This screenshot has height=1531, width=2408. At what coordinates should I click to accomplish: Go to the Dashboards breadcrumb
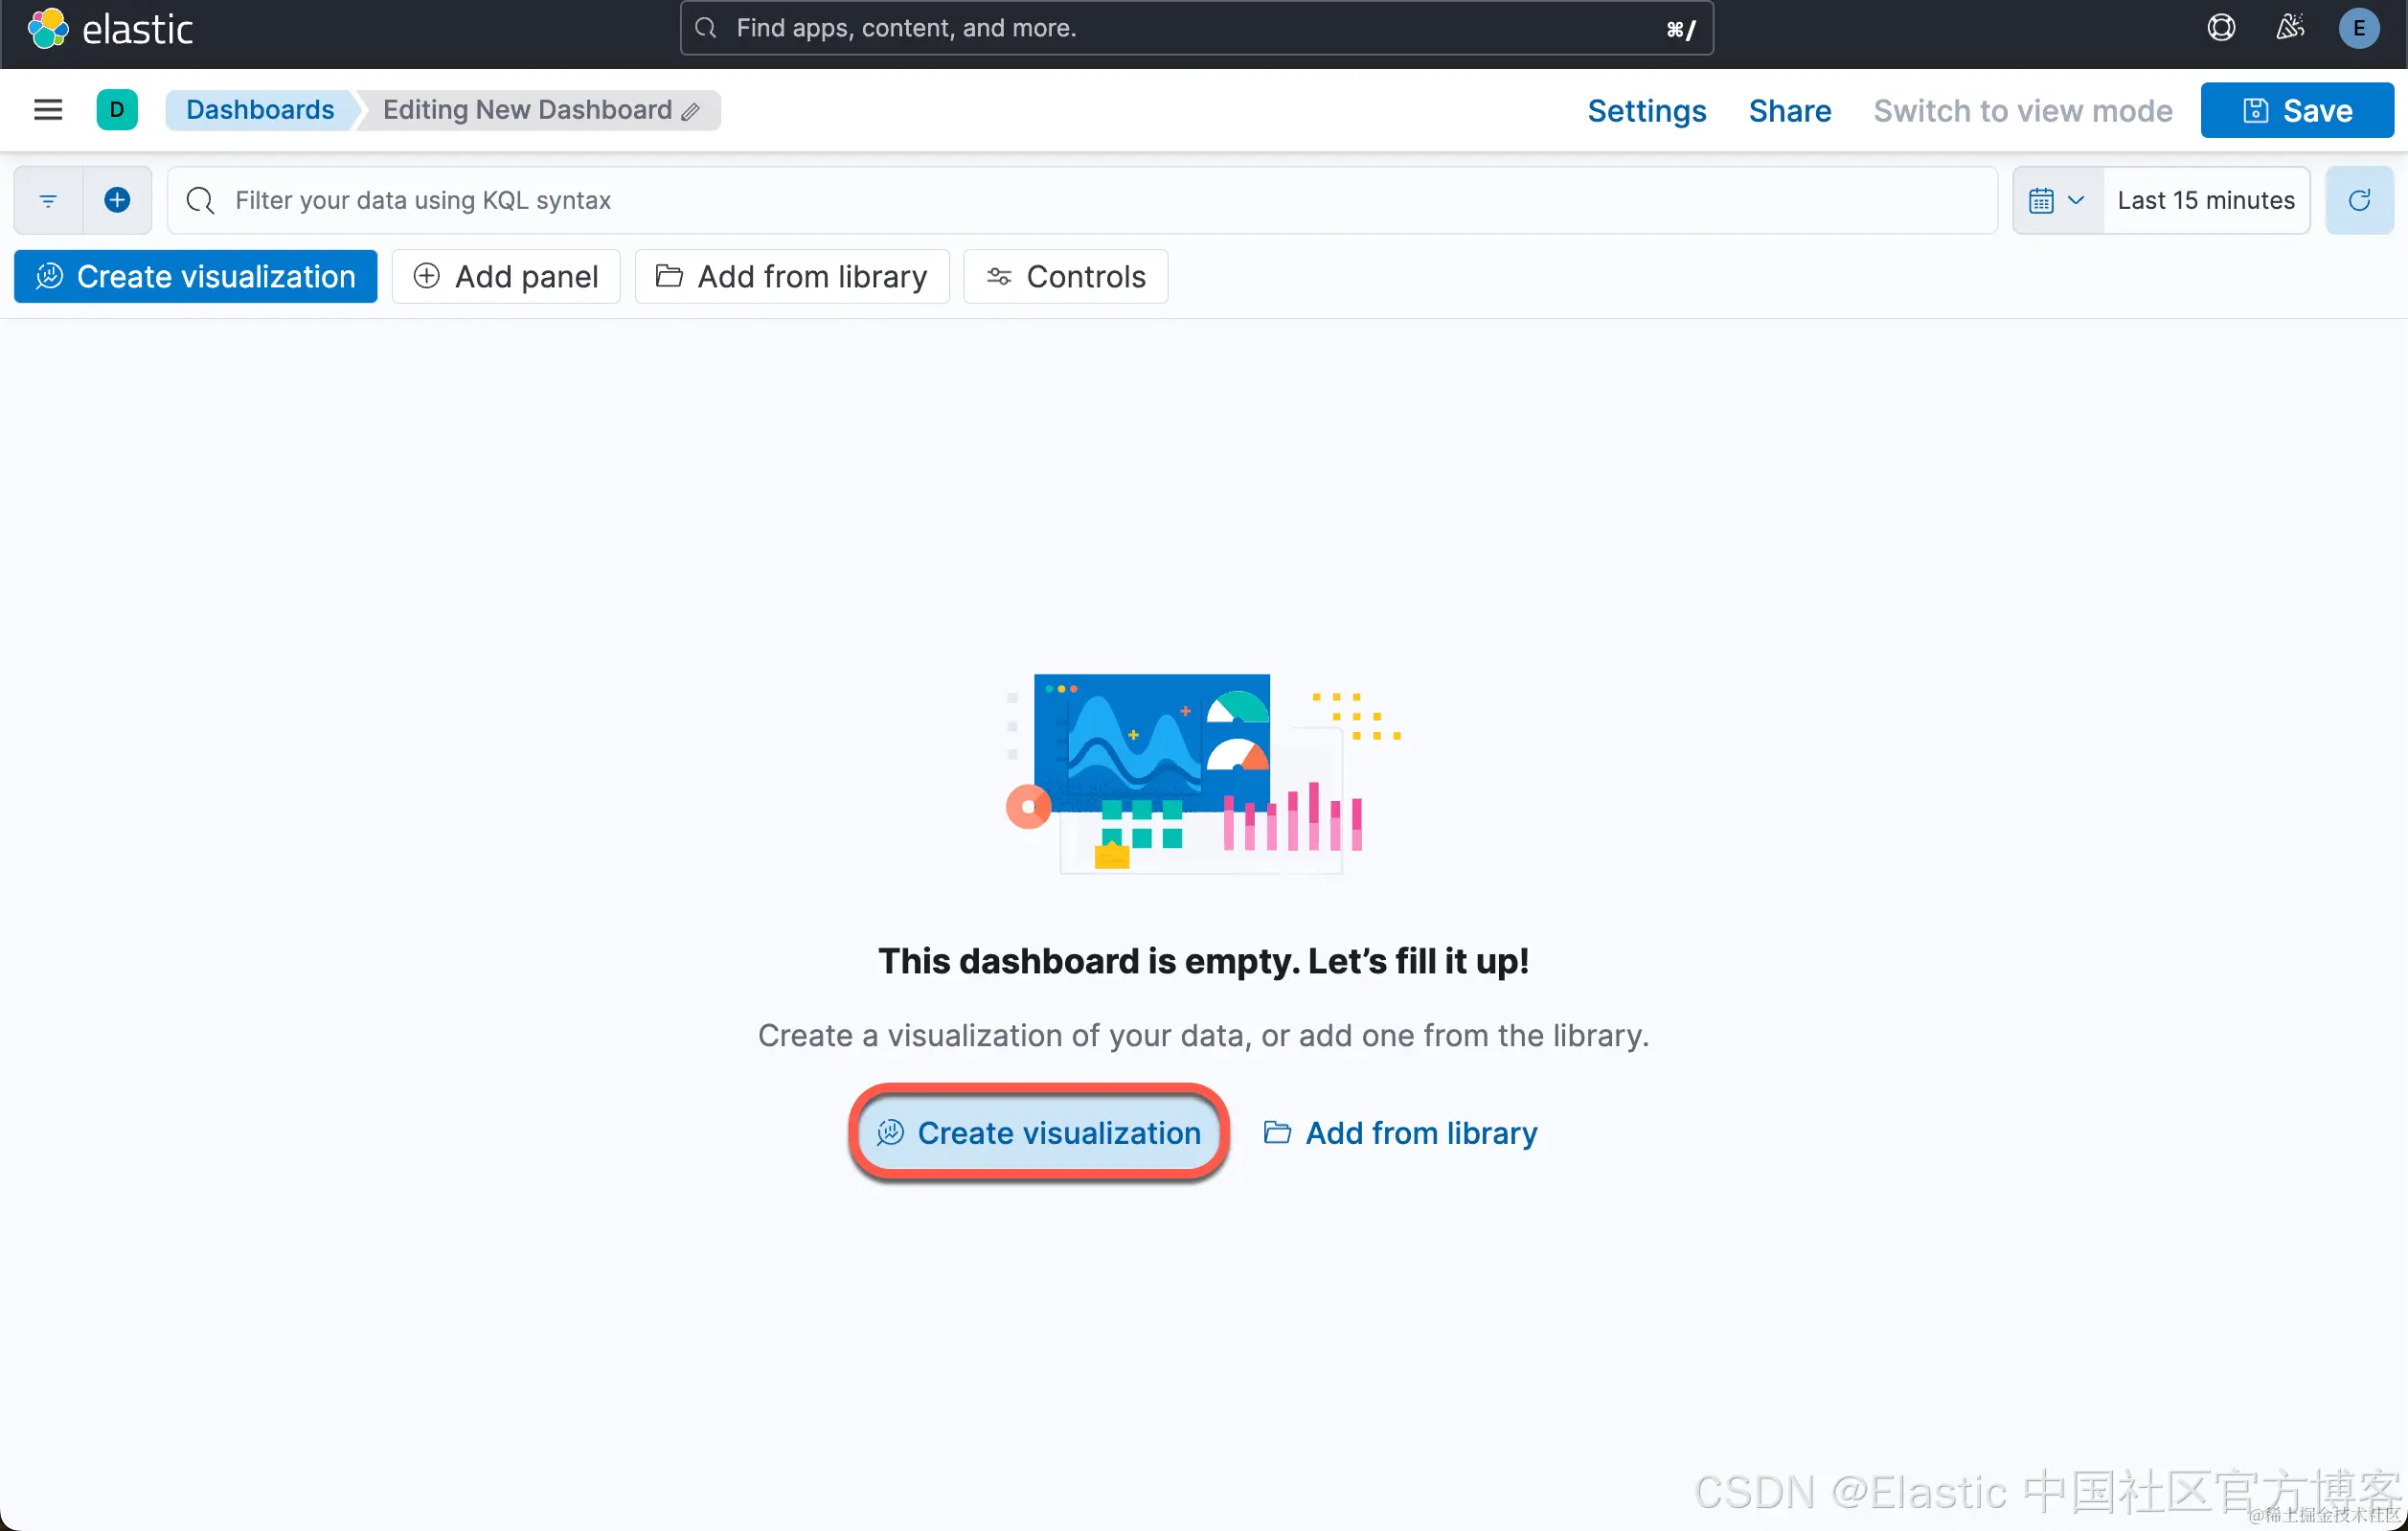260,110
